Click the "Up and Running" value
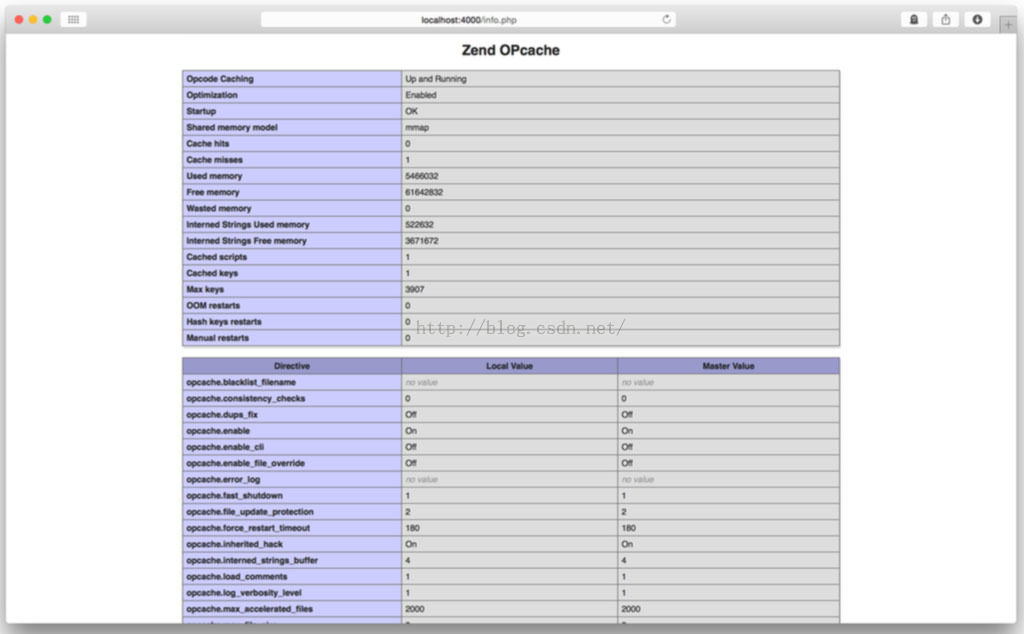 point(436,79)
